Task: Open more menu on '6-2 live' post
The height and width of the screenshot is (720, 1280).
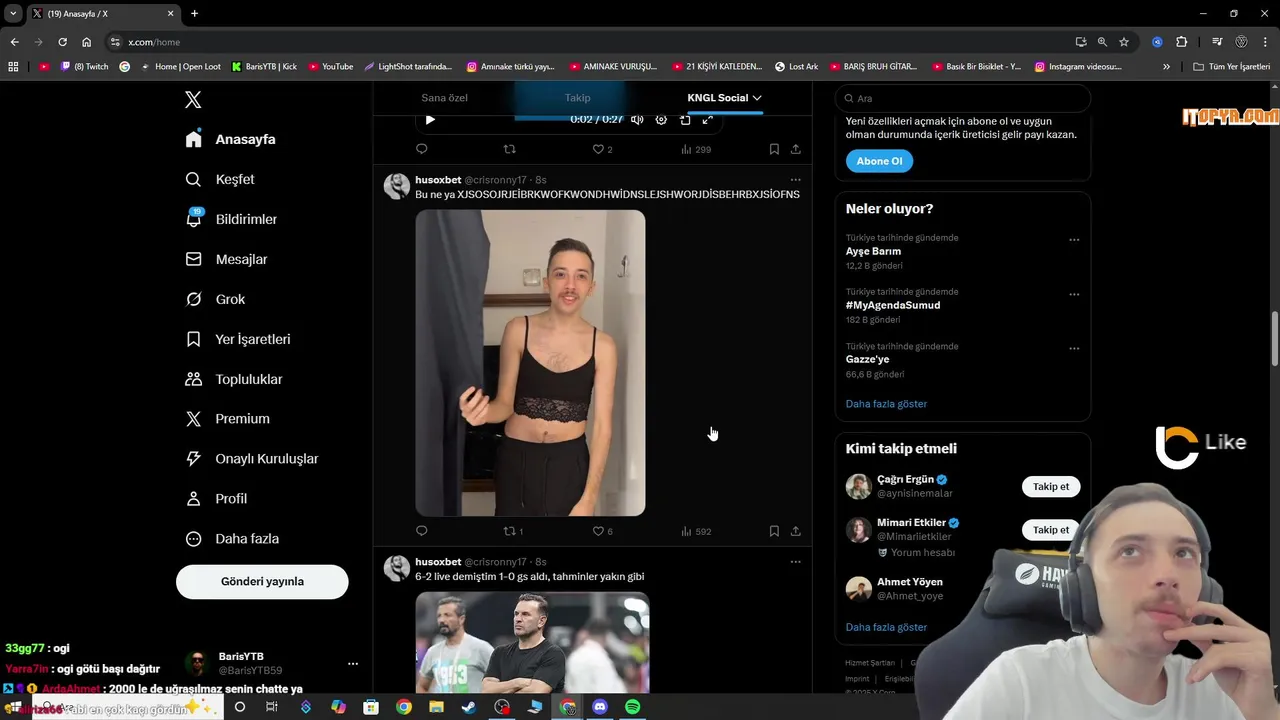Action: click(796, 562)
